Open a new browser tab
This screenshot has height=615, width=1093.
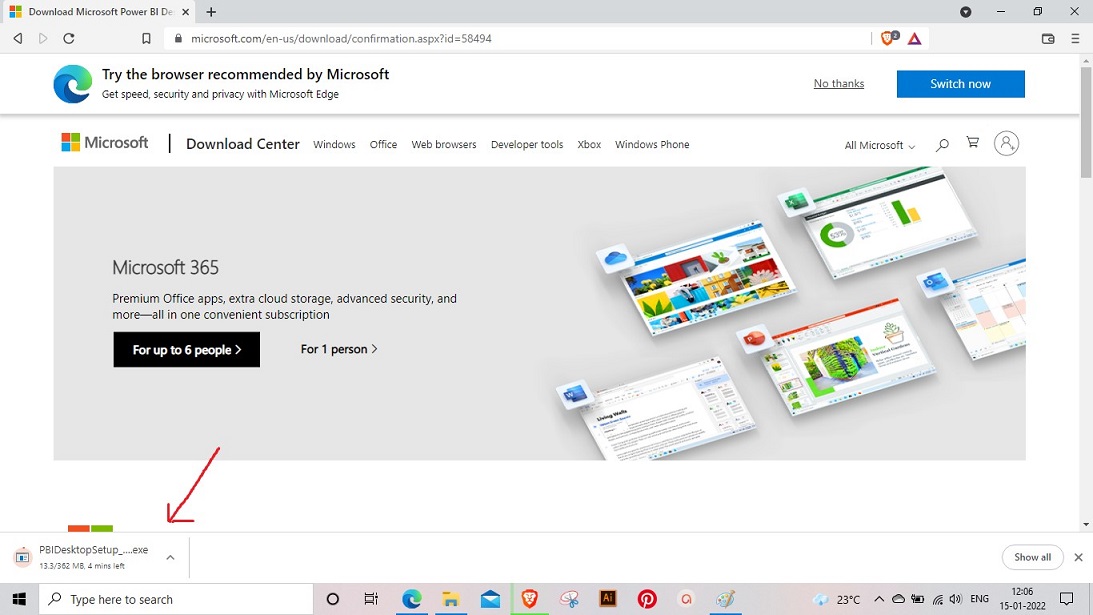pyautogui.click(x=211, y=12)
